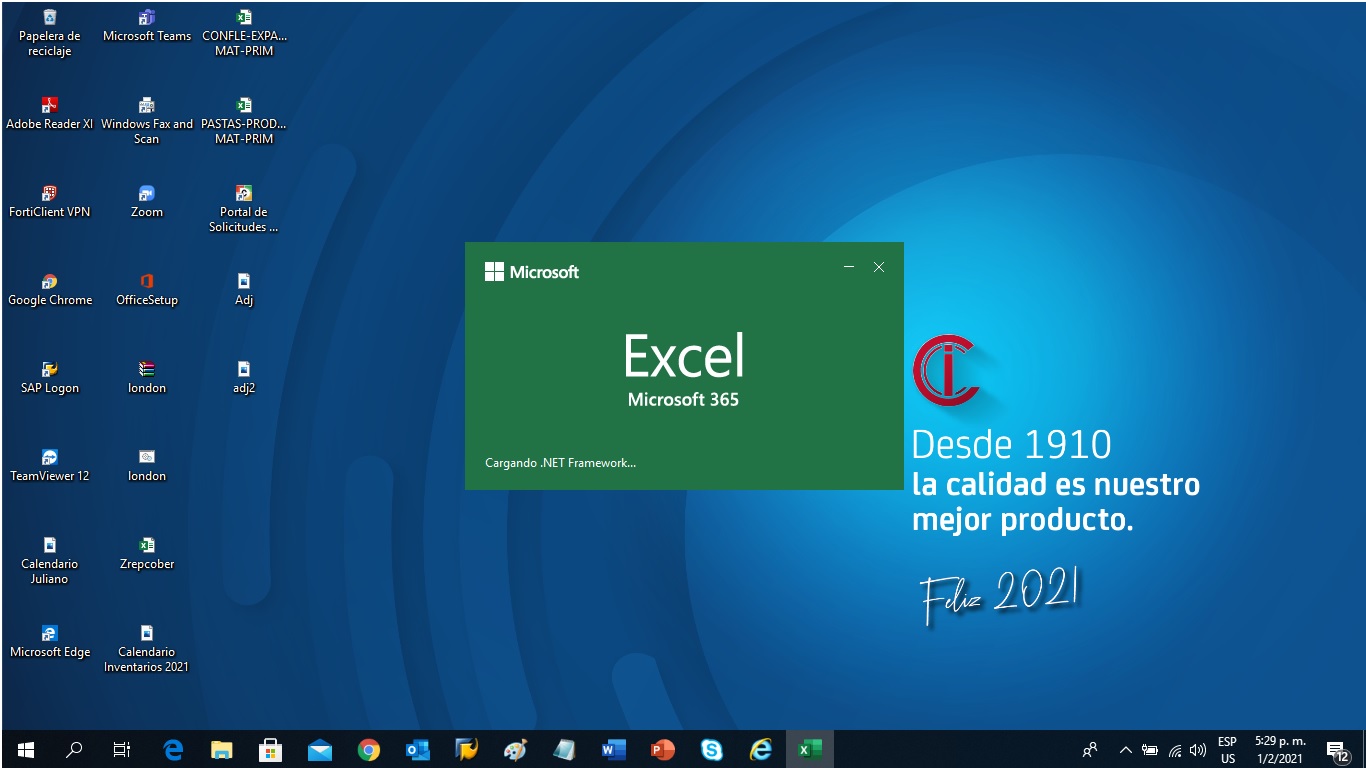Select the PASTAS-PROD MAT-PRIM Excel file
Viewport: 1366px width, 768px height.
(244, 121)
